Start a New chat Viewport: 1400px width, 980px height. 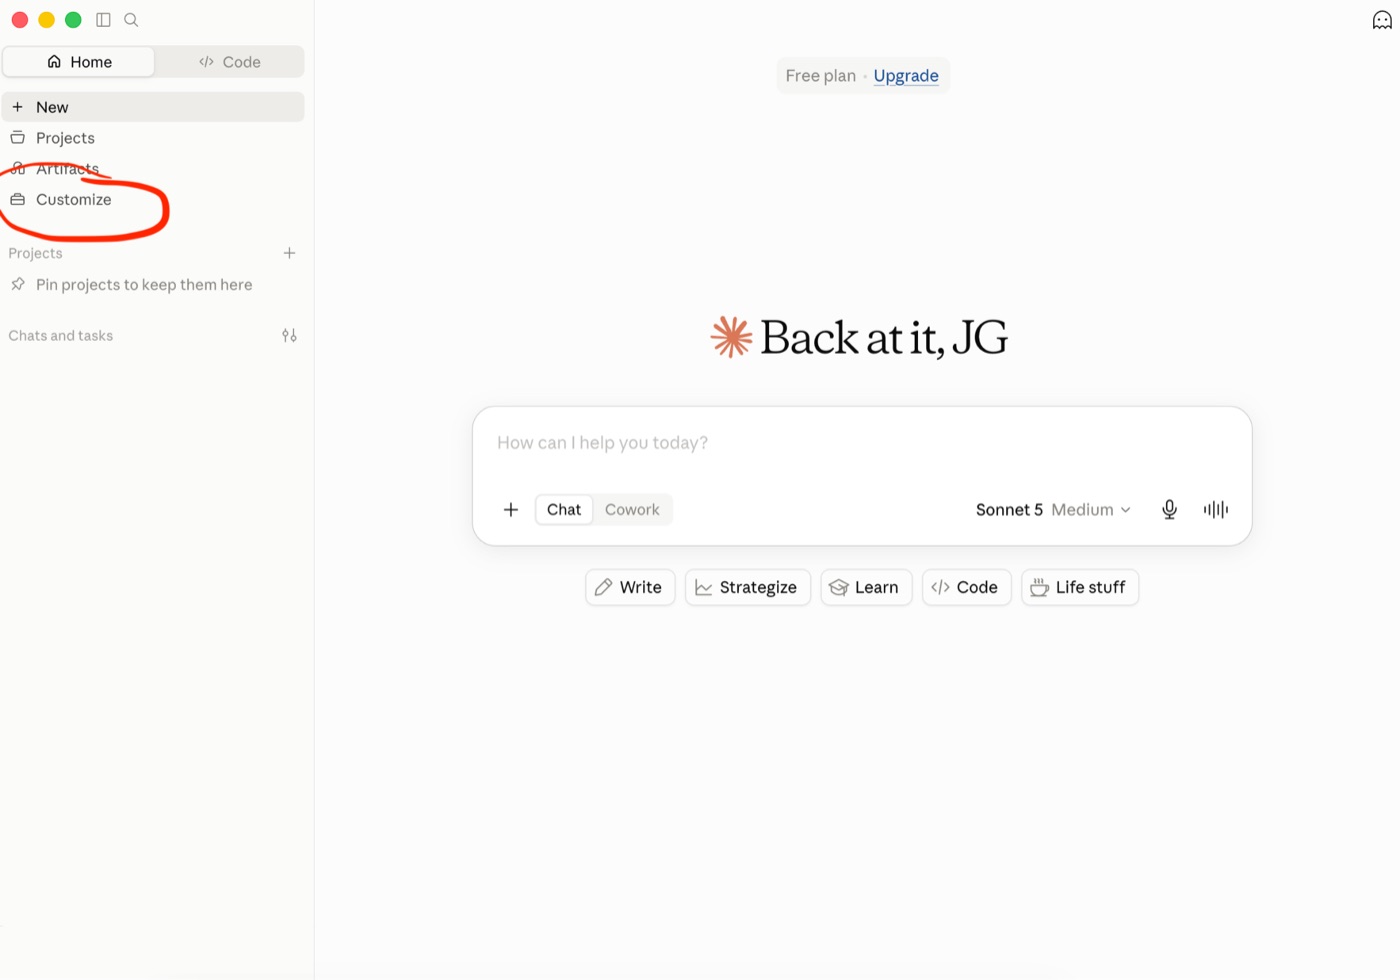[x=153, y=107]
